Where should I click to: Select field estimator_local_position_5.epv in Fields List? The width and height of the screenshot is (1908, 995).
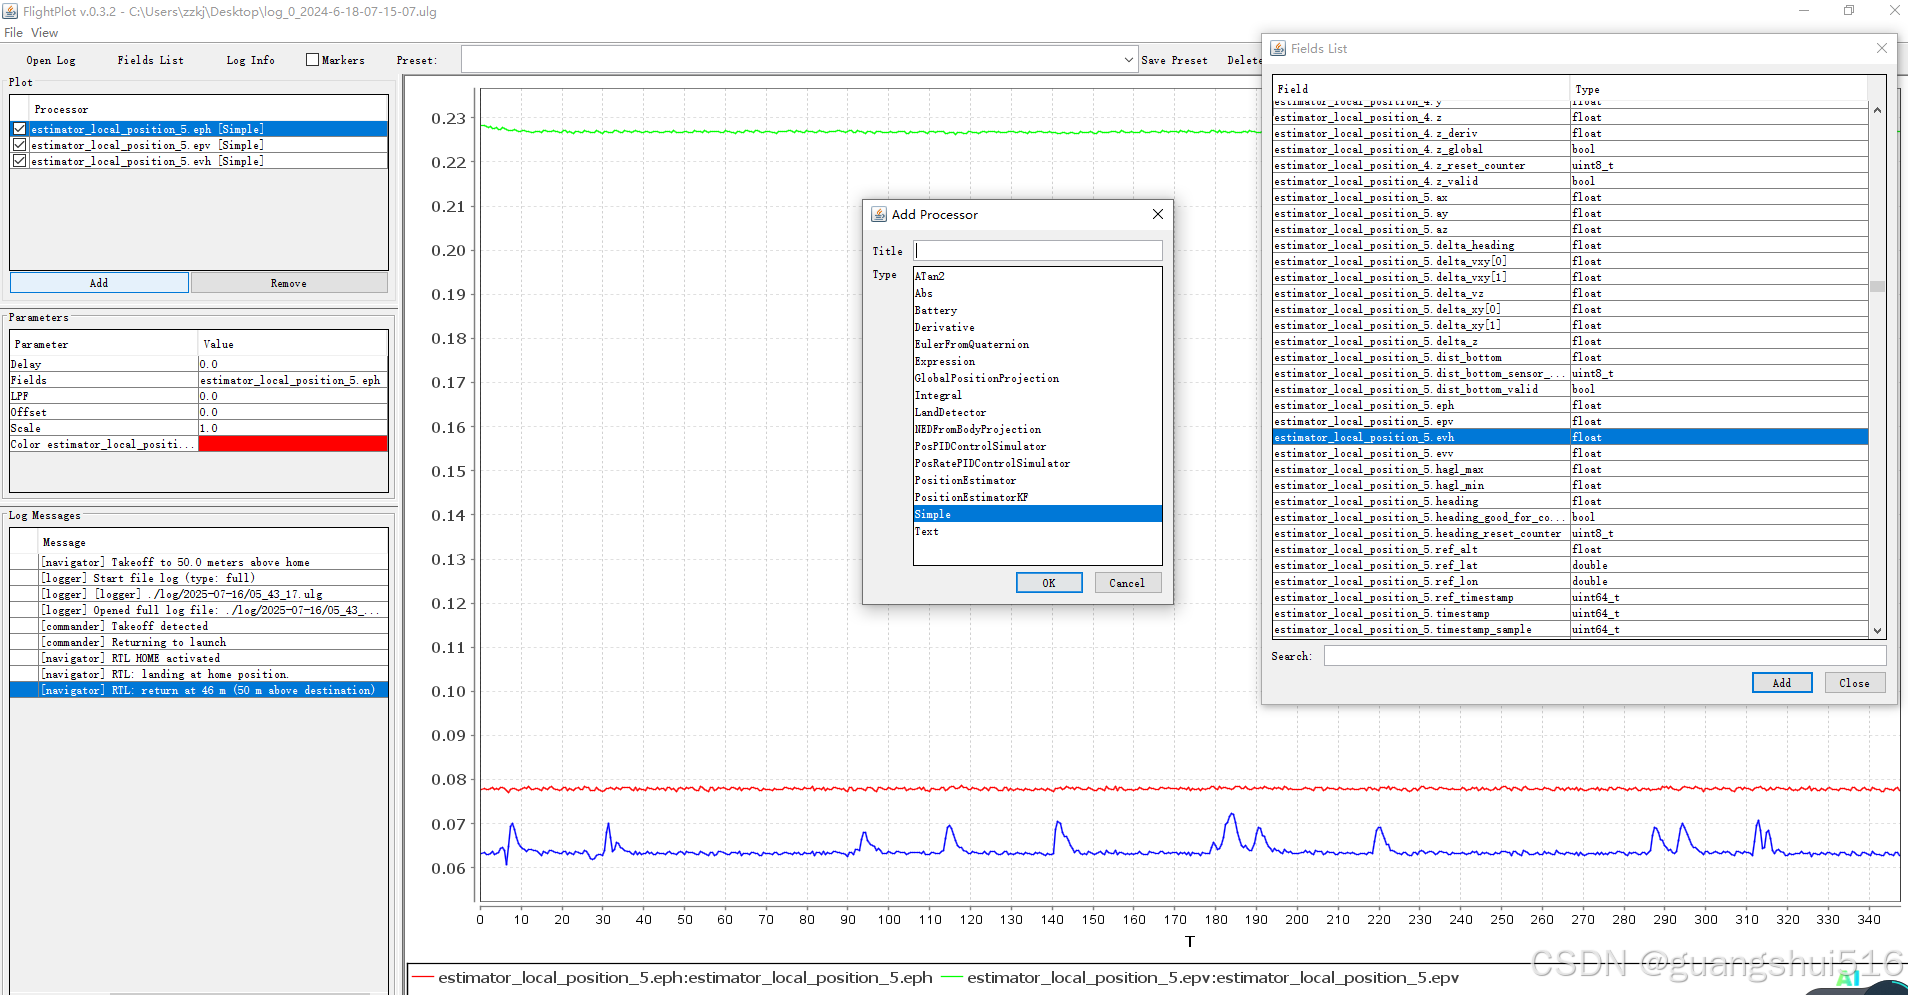pyautogui.click(x=1570, y=421)
